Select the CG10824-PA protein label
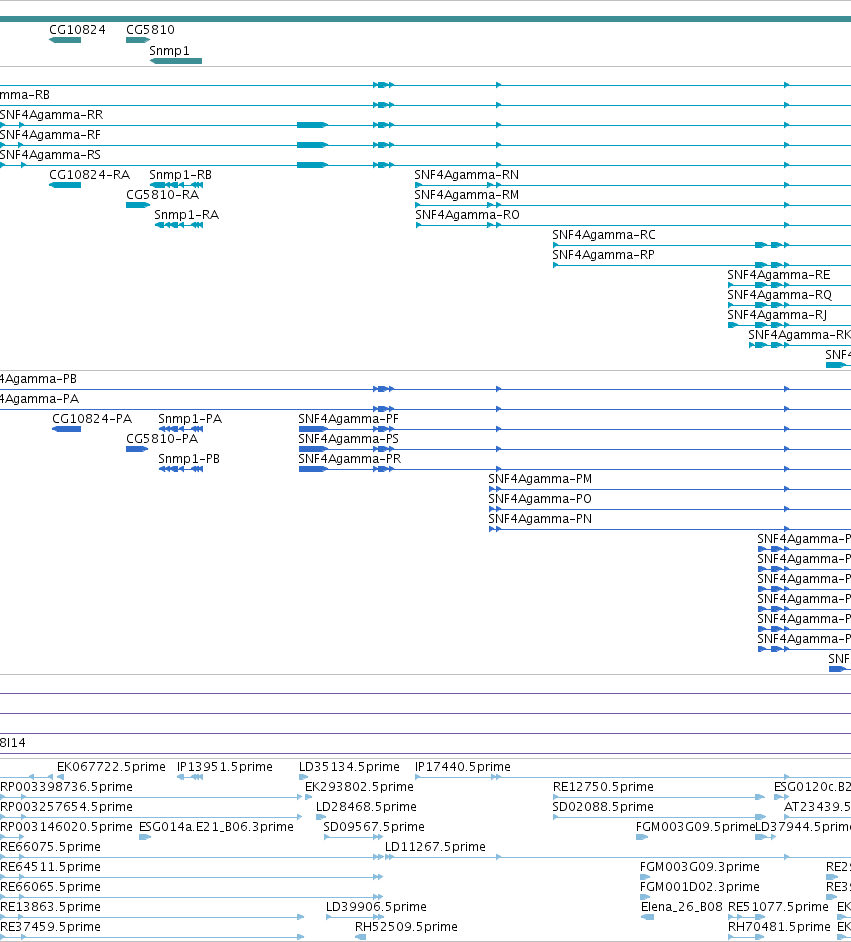The width and height of the screenshot is (851, 942). pos(92,419)
